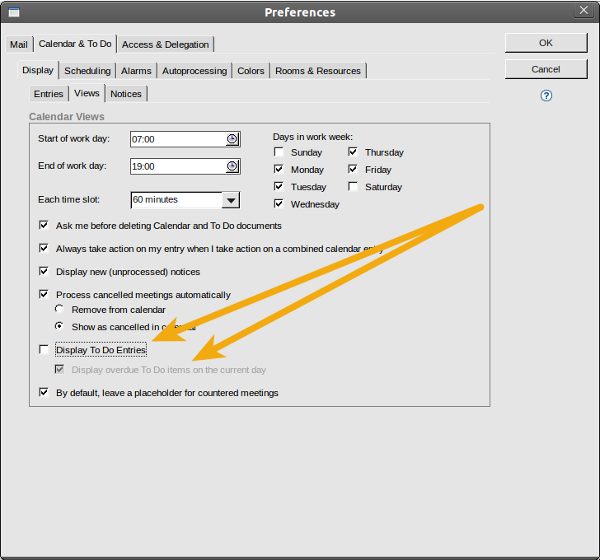Open time picker for End of work day
The image size is (600, 560).
coord(232,167)
